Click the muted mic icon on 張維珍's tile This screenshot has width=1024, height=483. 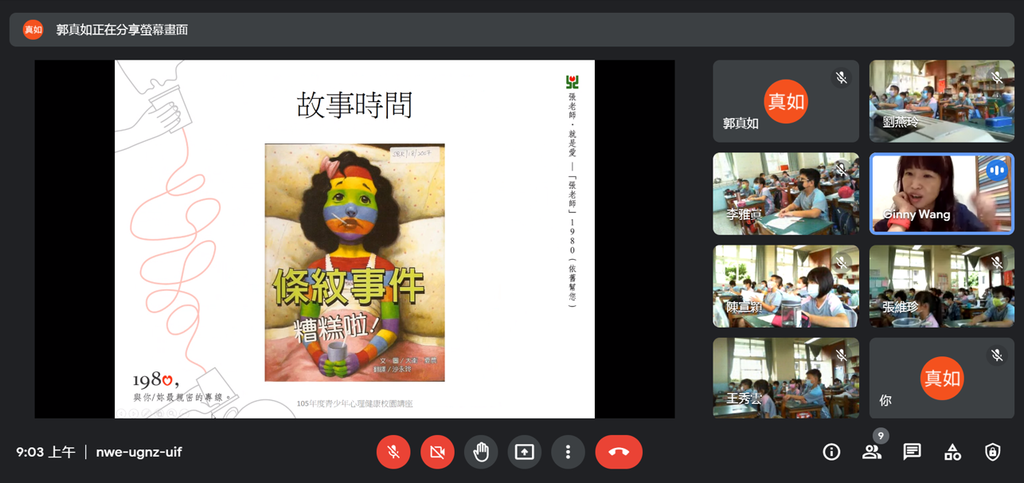[997, 262]
